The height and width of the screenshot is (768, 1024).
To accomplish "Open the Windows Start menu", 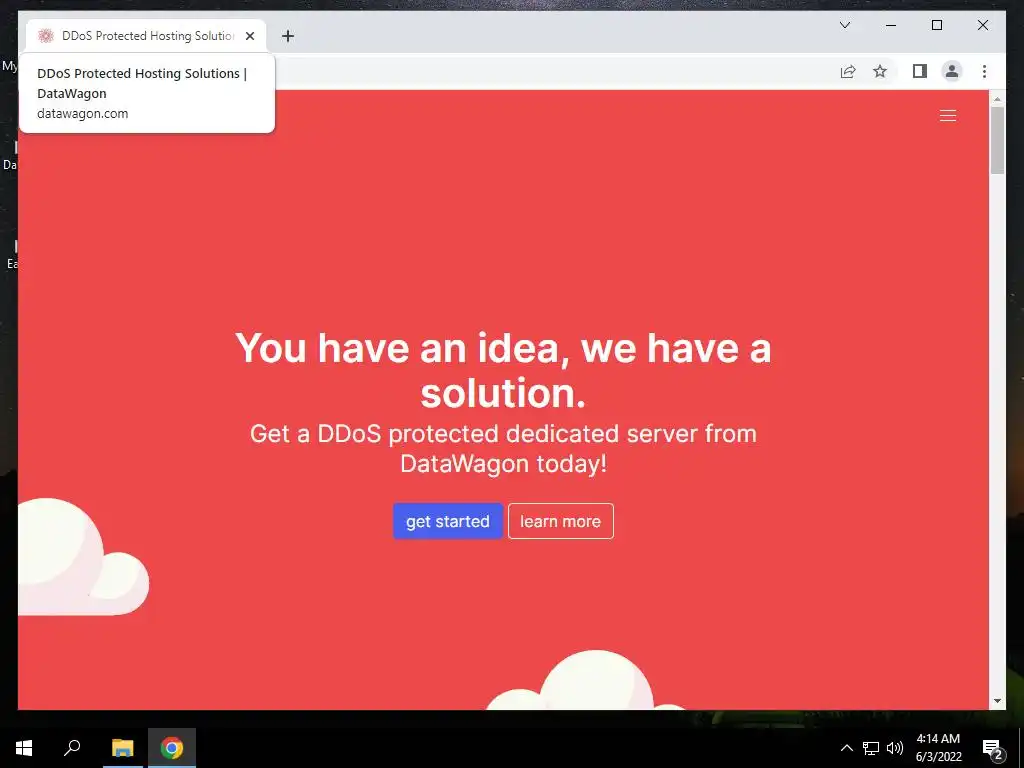I will [24, 748].
